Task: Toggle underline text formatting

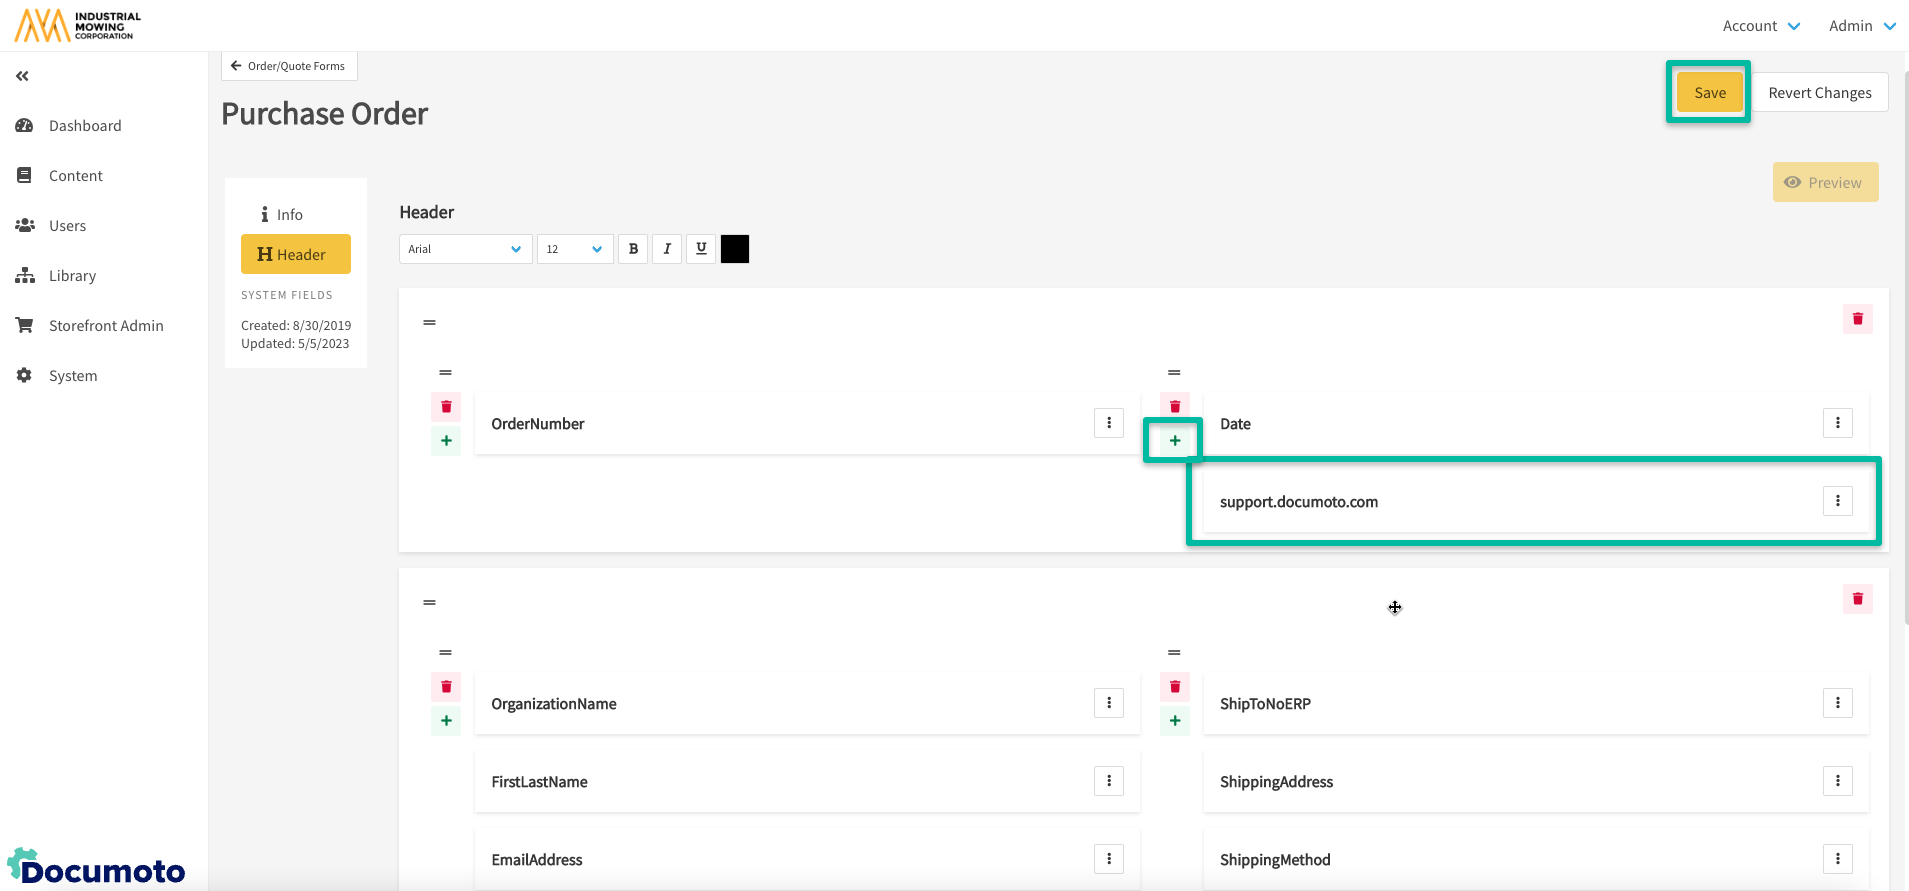Action: coord(701,249)
